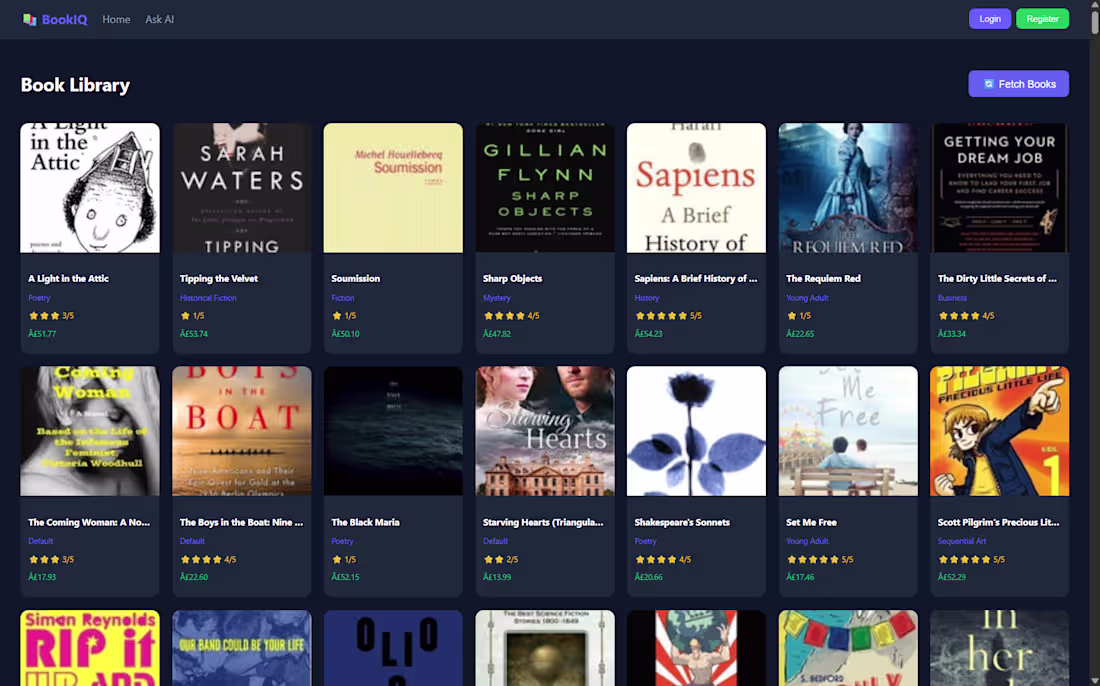Select The Black Maria title
Image resolution: width=1100 pixels, height=686 pixels.
365,523
